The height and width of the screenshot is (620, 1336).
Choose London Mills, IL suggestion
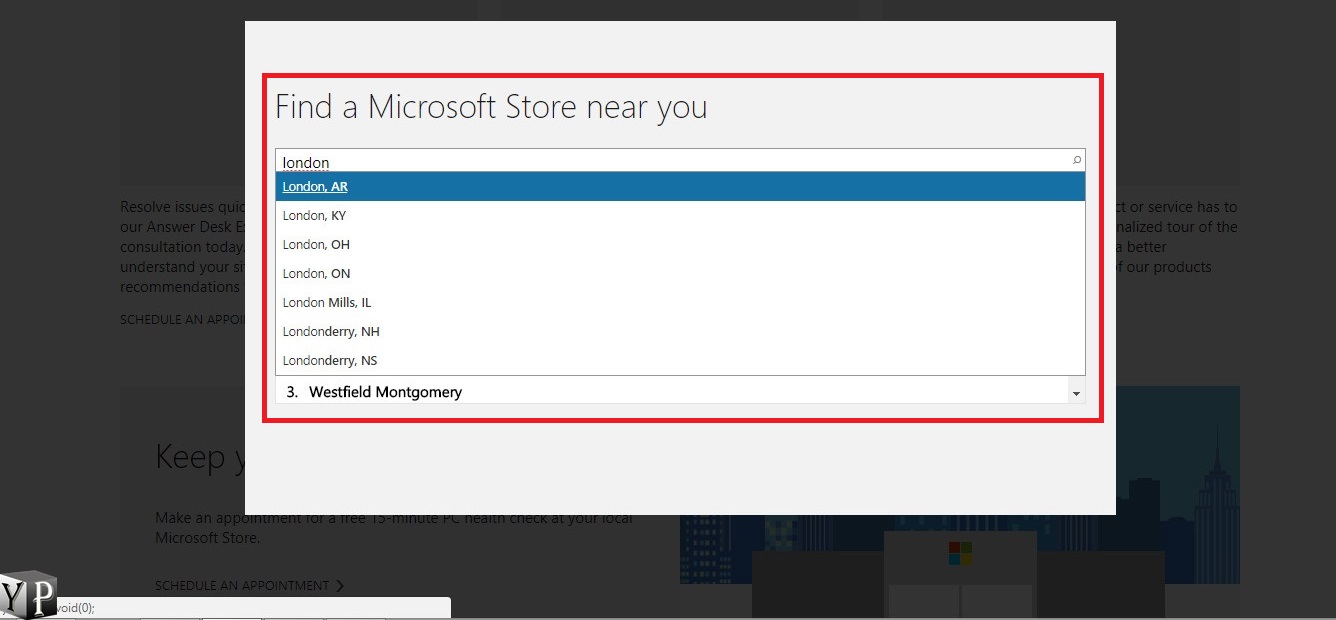680,303
